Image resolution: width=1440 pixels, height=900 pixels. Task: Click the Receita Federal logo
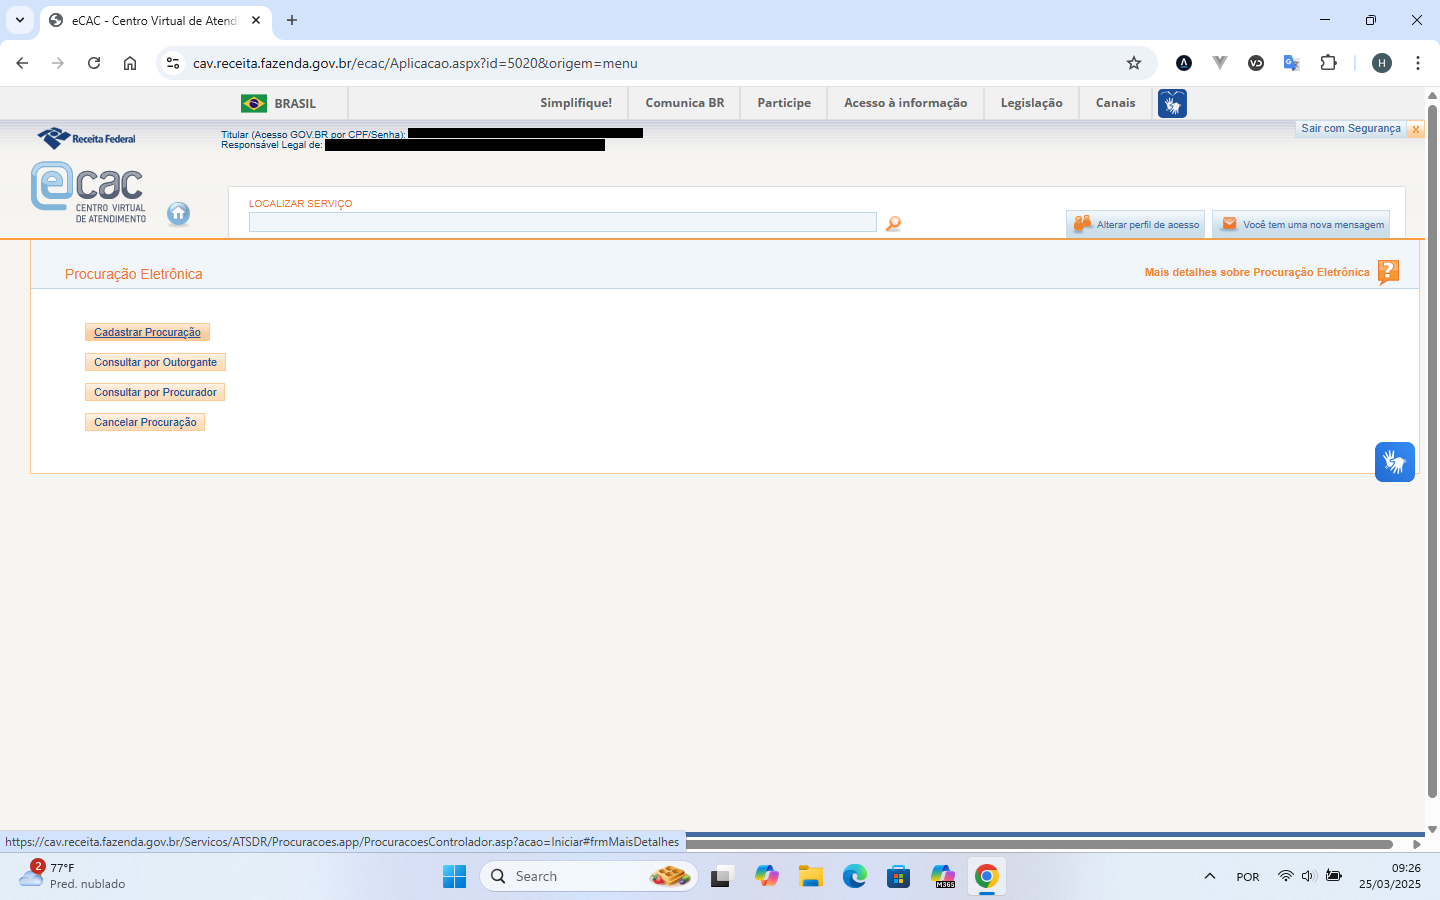[x=87, y=138]
